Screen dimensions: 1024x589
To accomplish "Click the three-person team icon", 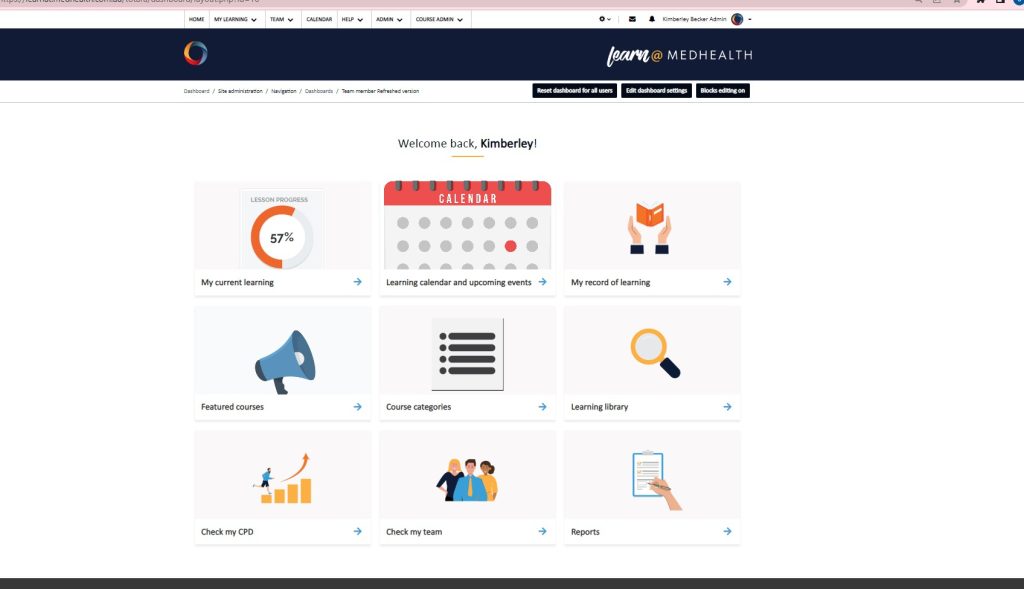I will (468, 480).
